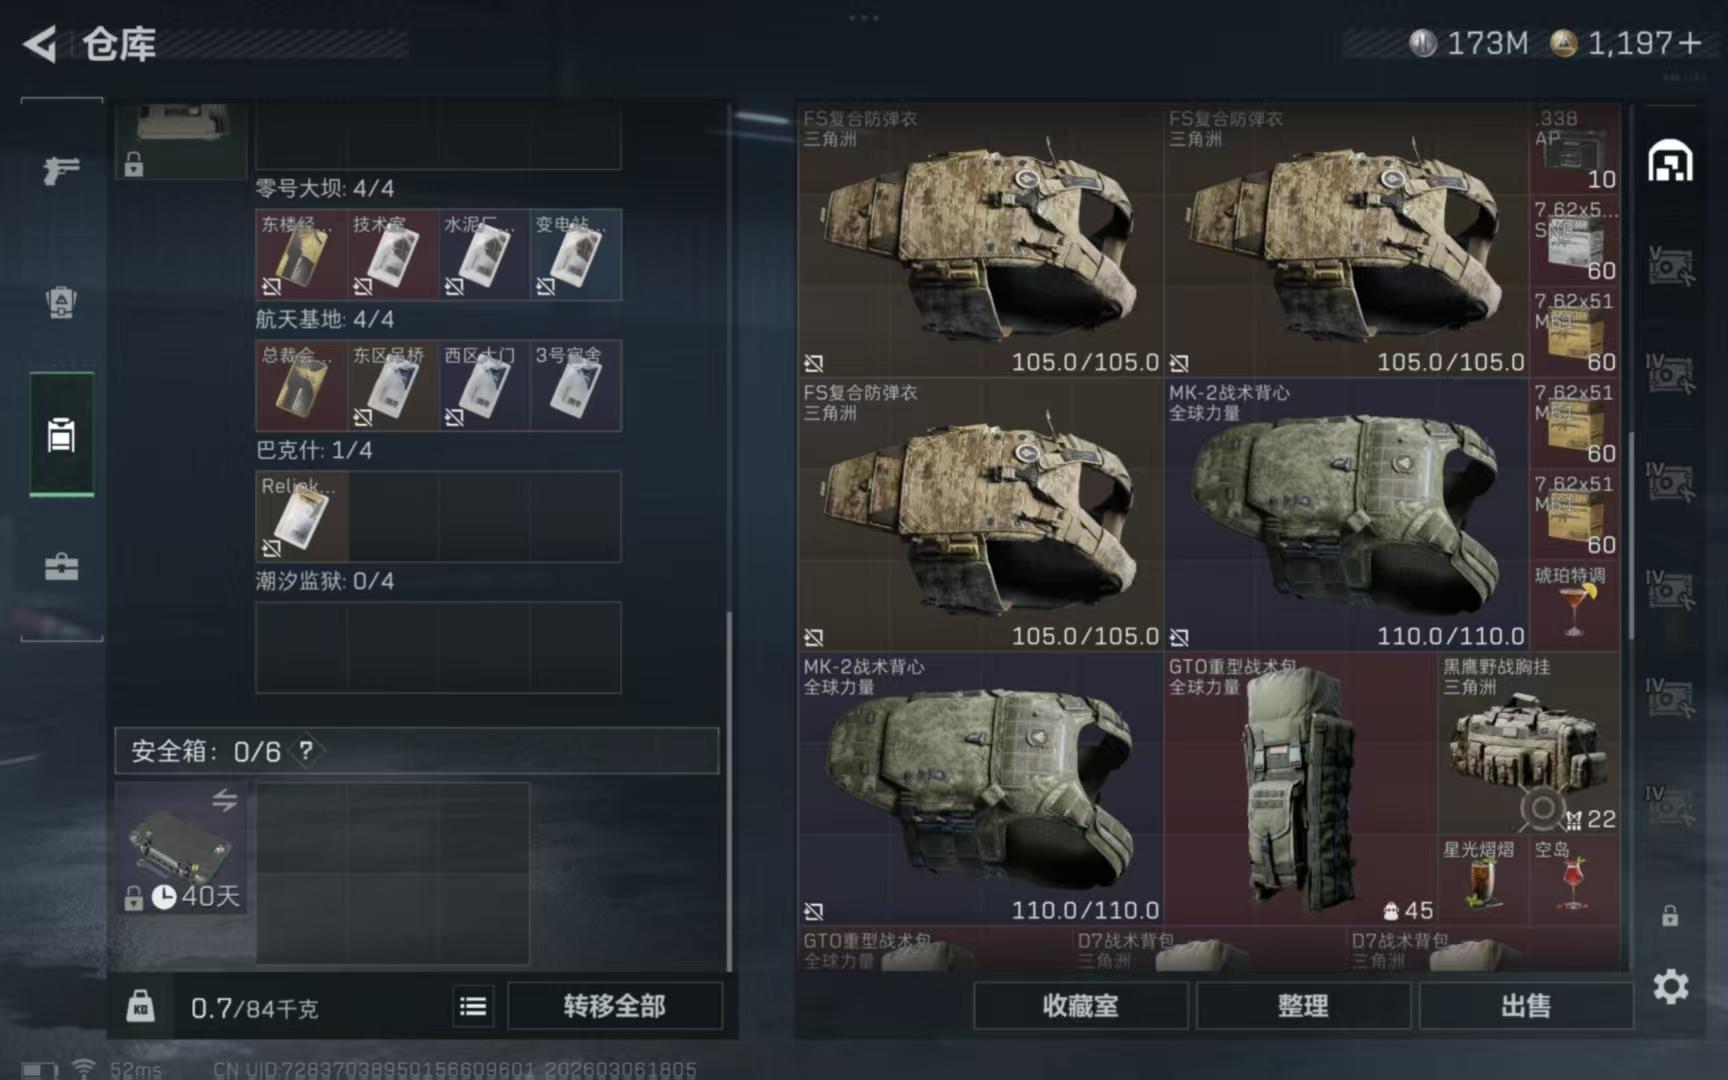
Task: Switch to the first V-level storage box tab
Action: (x=1671, y=266)
